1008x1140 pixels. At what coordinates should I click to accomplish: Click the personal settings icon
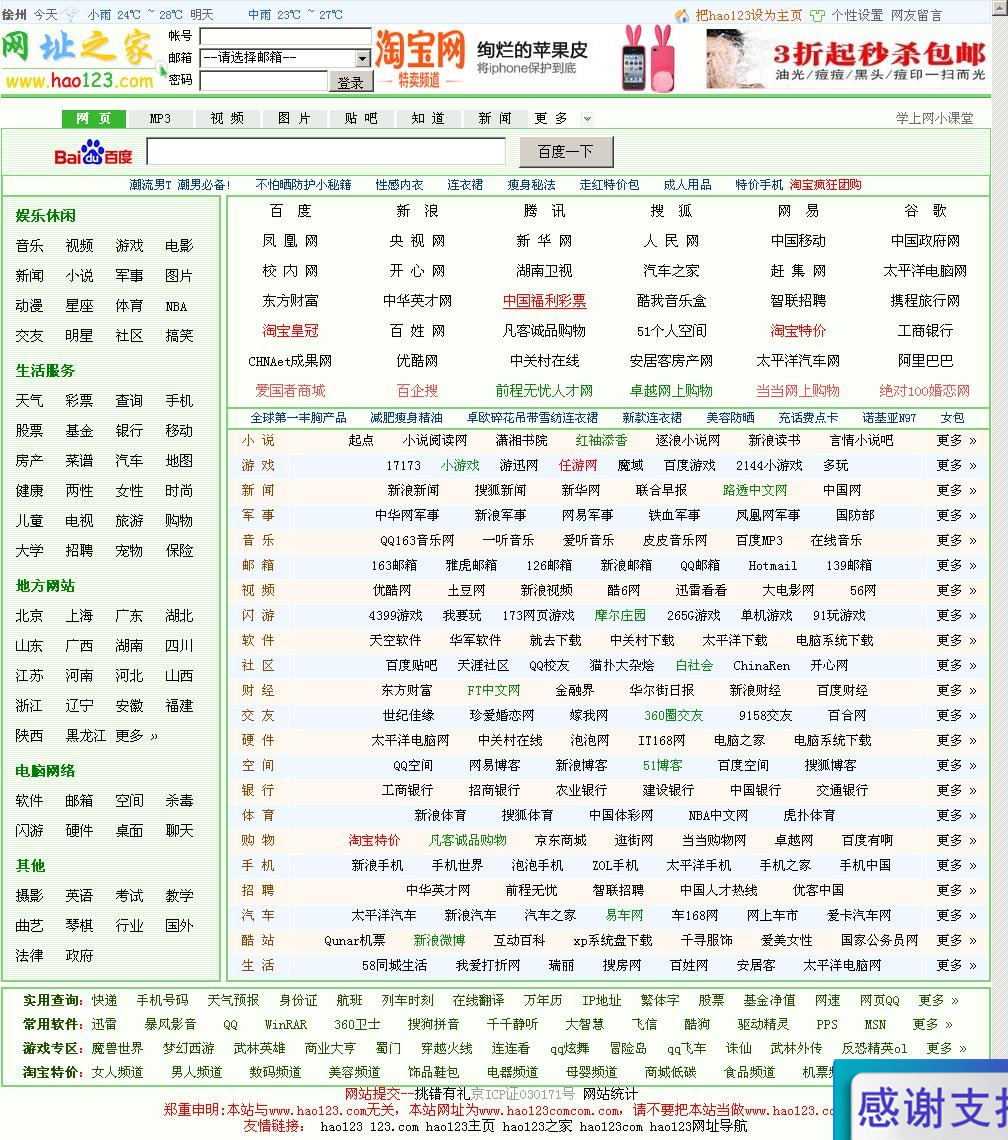coord(817,15)
